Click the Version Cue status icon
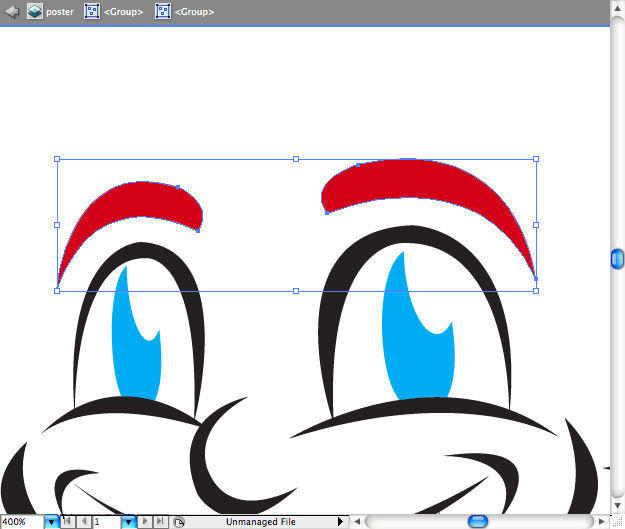625x529 pixels. point(179,522)
